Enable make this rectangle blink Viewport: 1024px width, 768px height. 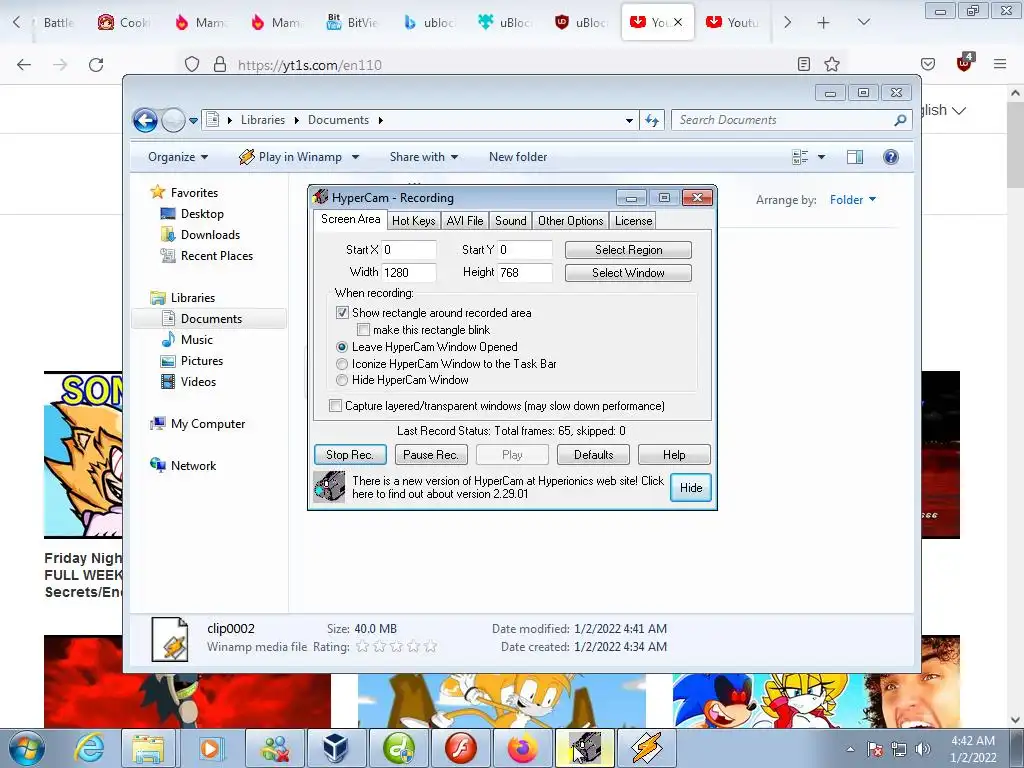(364, 330)
